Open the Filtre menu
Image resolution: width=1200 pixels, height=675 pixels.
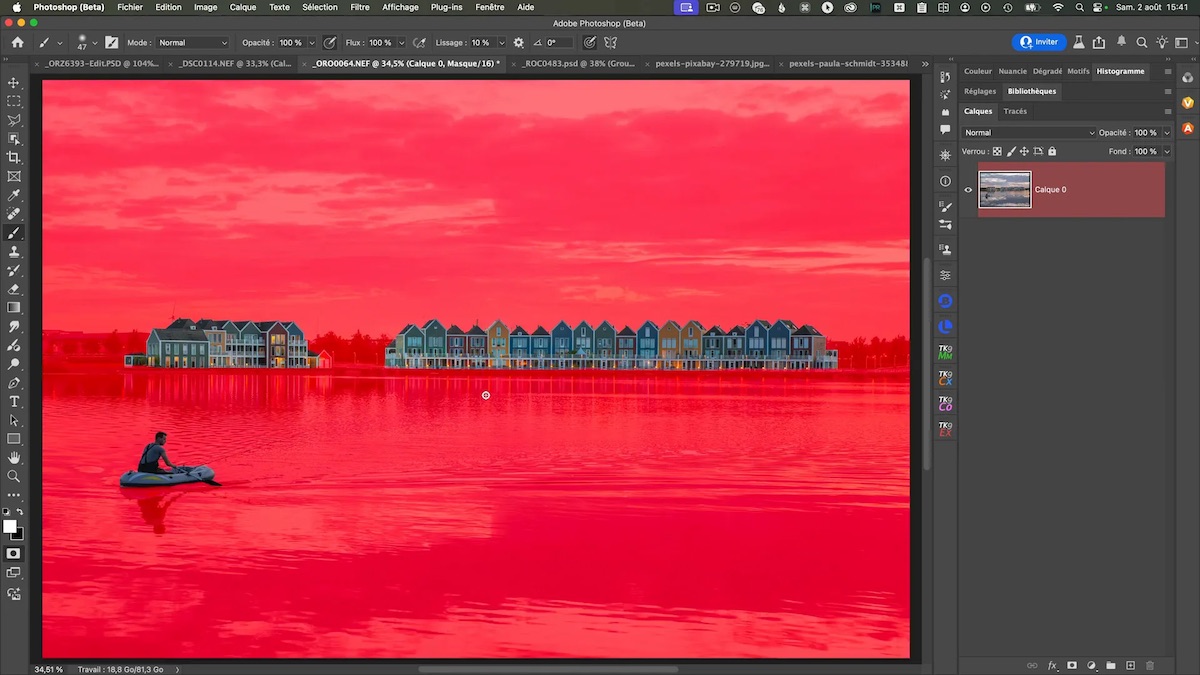point(360,7)
